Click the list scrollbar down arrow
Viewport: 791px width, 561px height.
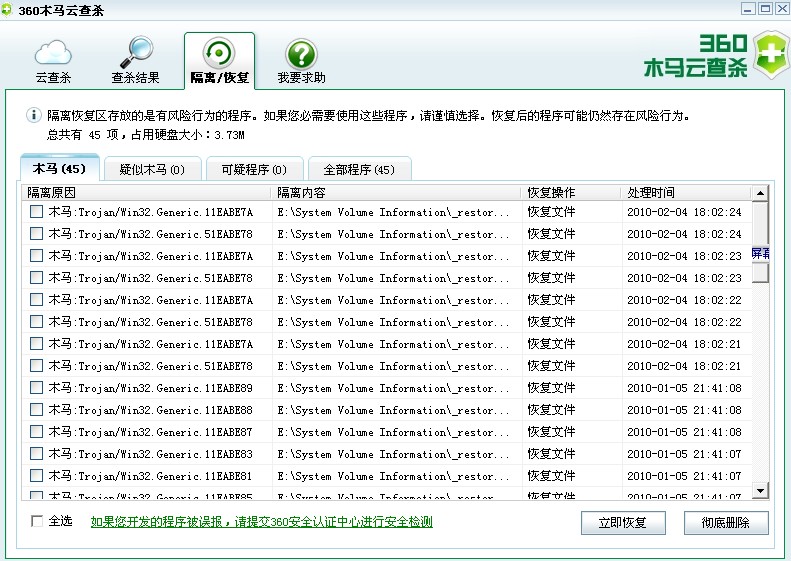760,490
